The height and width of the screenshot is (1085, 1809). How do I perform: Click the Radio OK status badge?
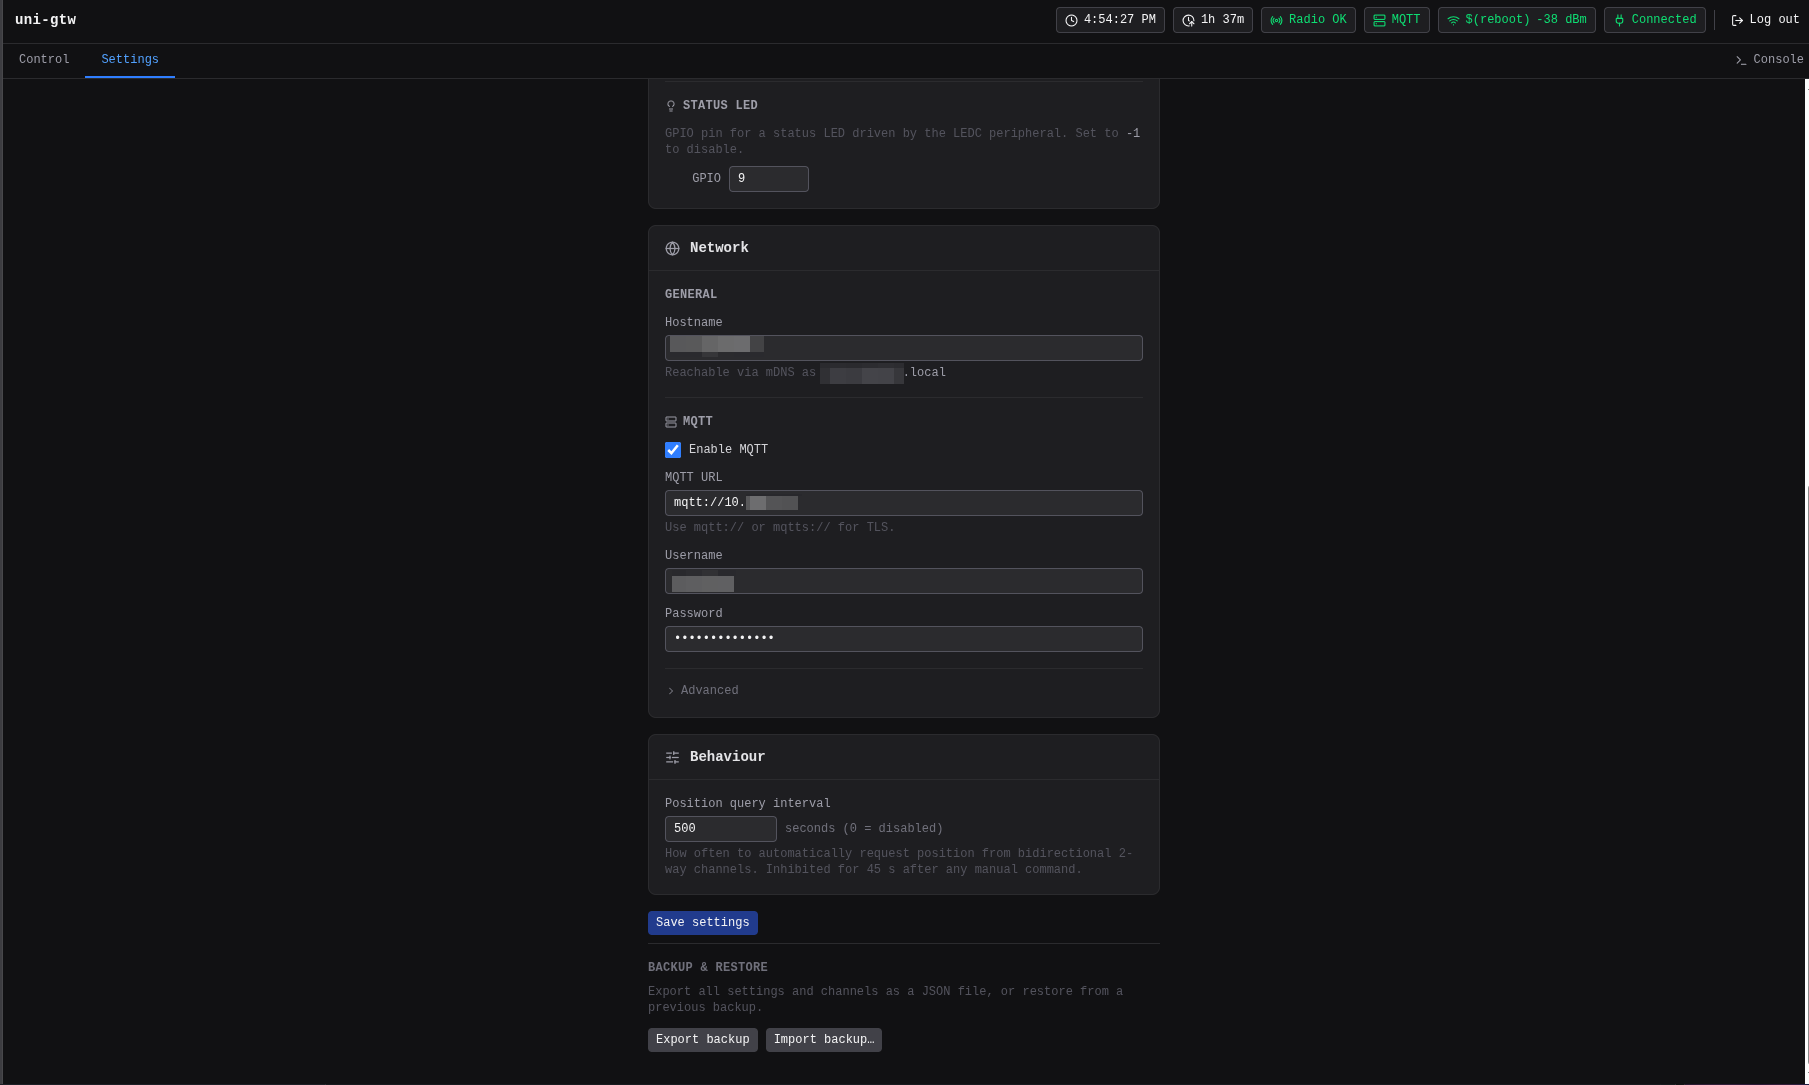point(1308,20)
